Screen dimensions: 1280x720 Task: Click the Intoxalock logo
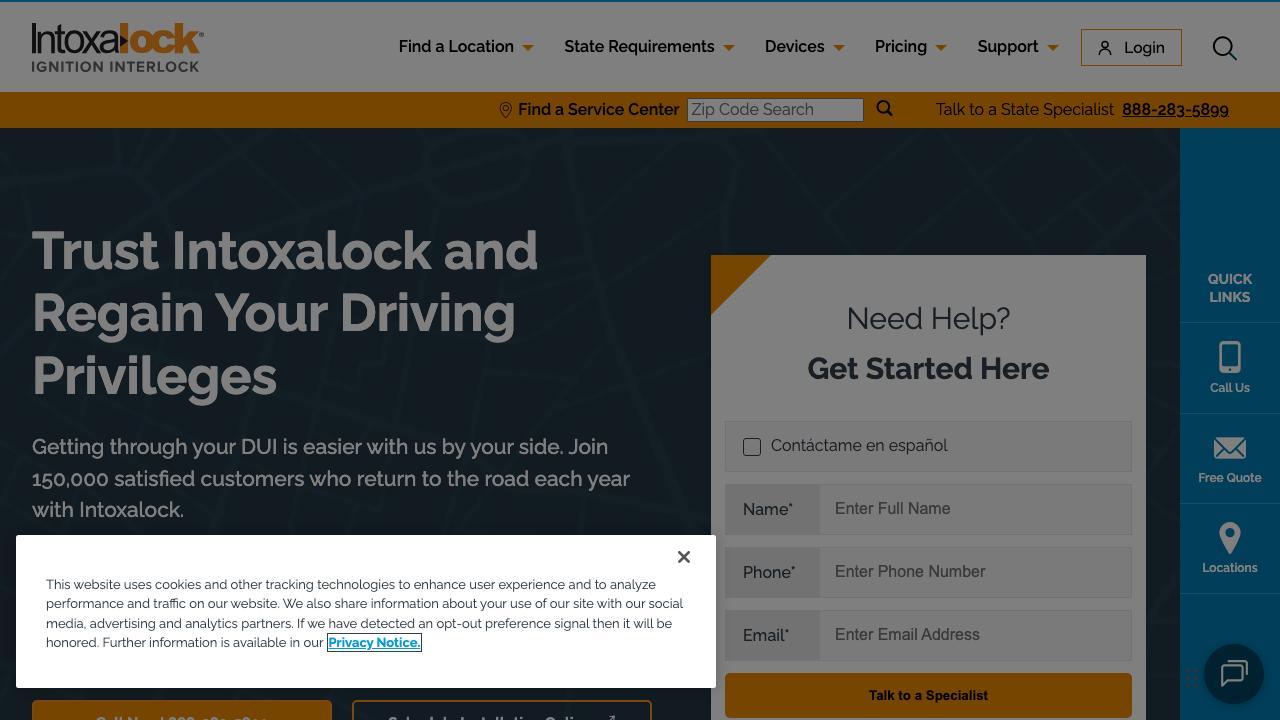pos(118,47)
